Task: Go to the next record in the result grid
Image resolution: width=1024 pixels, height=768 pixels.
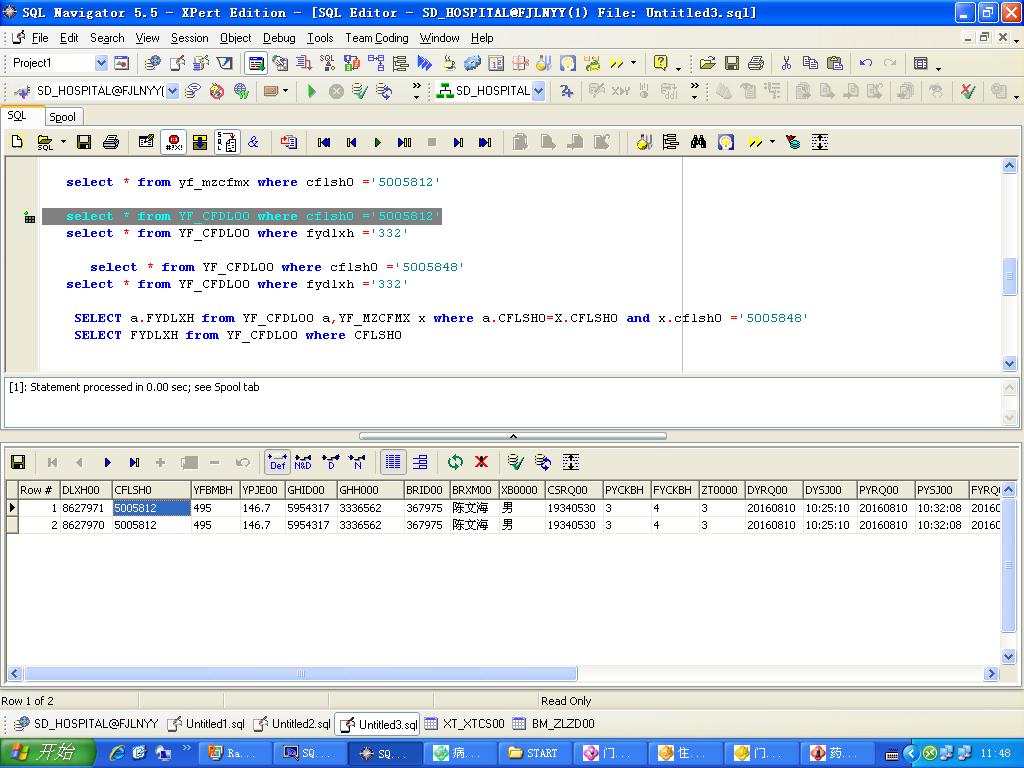Action: pyautogui.click(x=108, y=462)
